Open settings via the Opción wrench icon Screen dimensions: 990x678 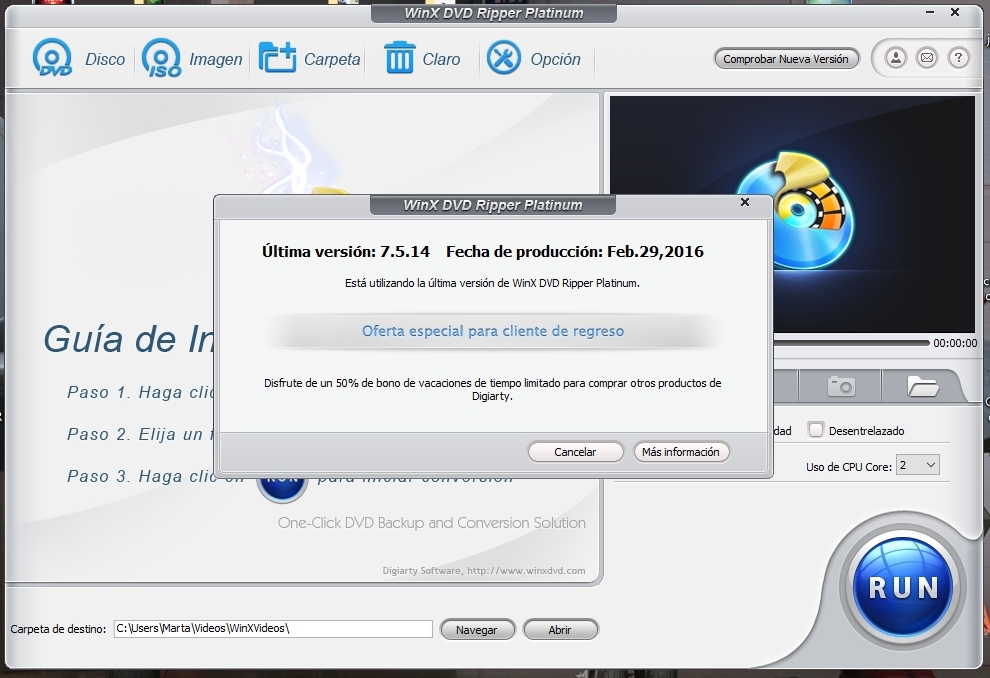click(503, 58)
